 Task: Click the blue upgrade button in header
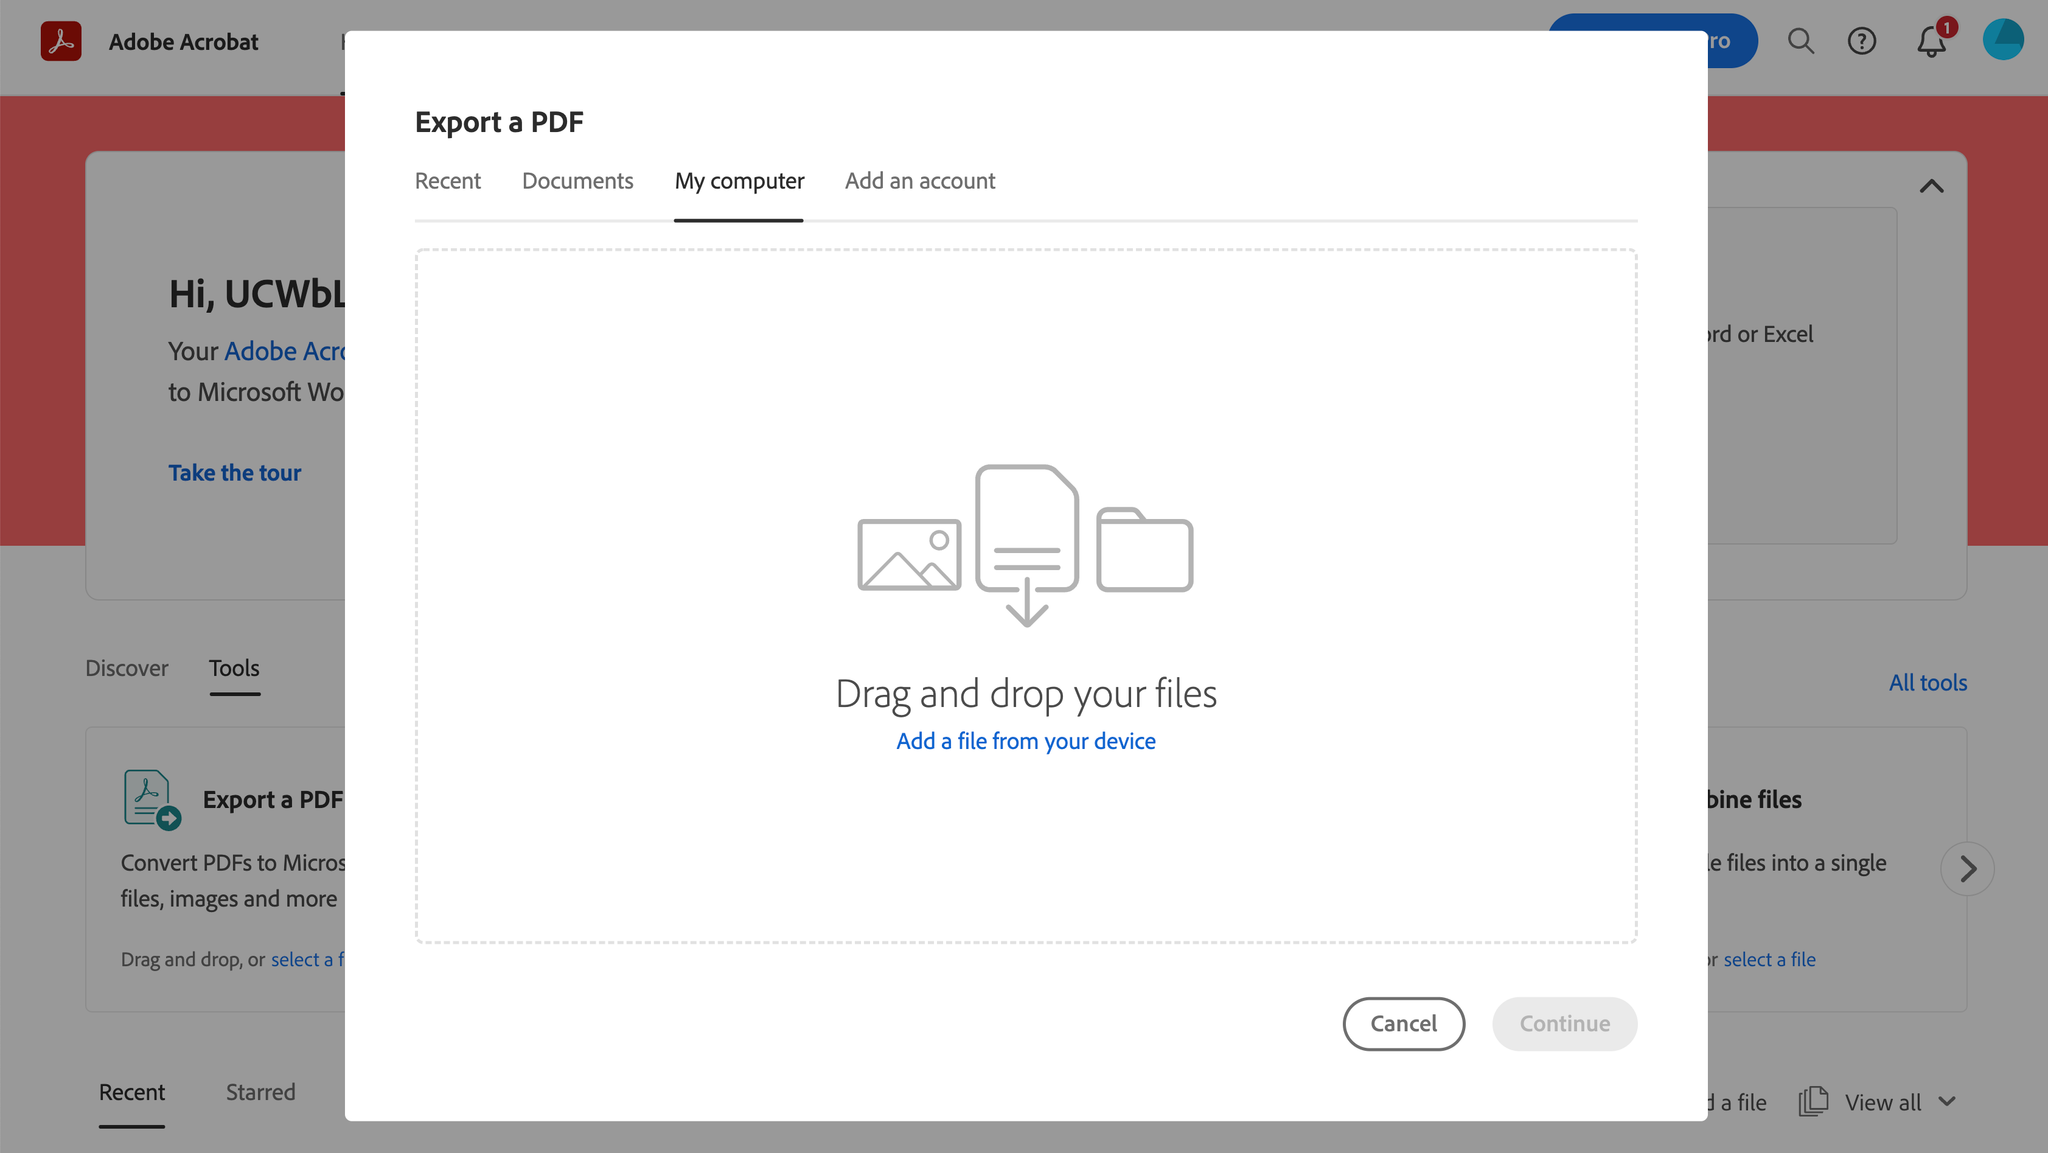click(x=1732, y=41)
